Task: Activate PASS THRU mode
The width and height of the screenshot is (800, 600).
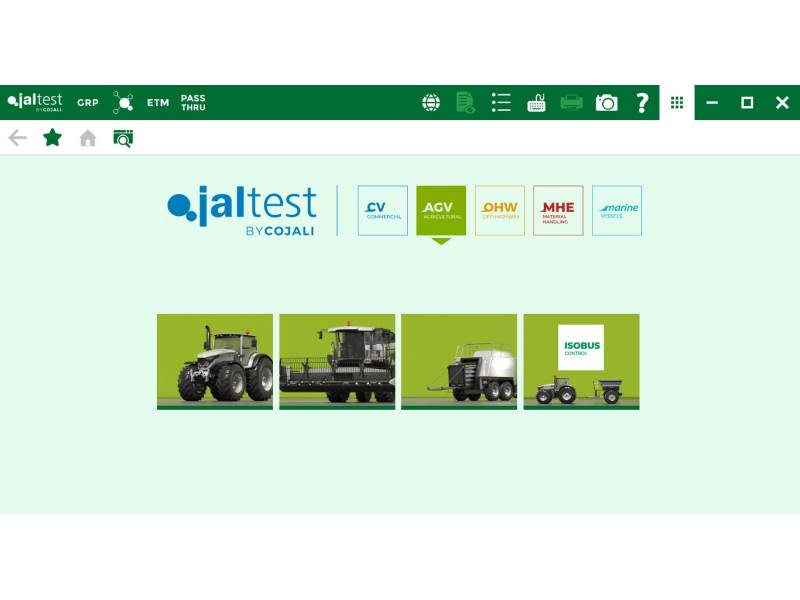Action: pyautogui.click(x=192, y=101)
